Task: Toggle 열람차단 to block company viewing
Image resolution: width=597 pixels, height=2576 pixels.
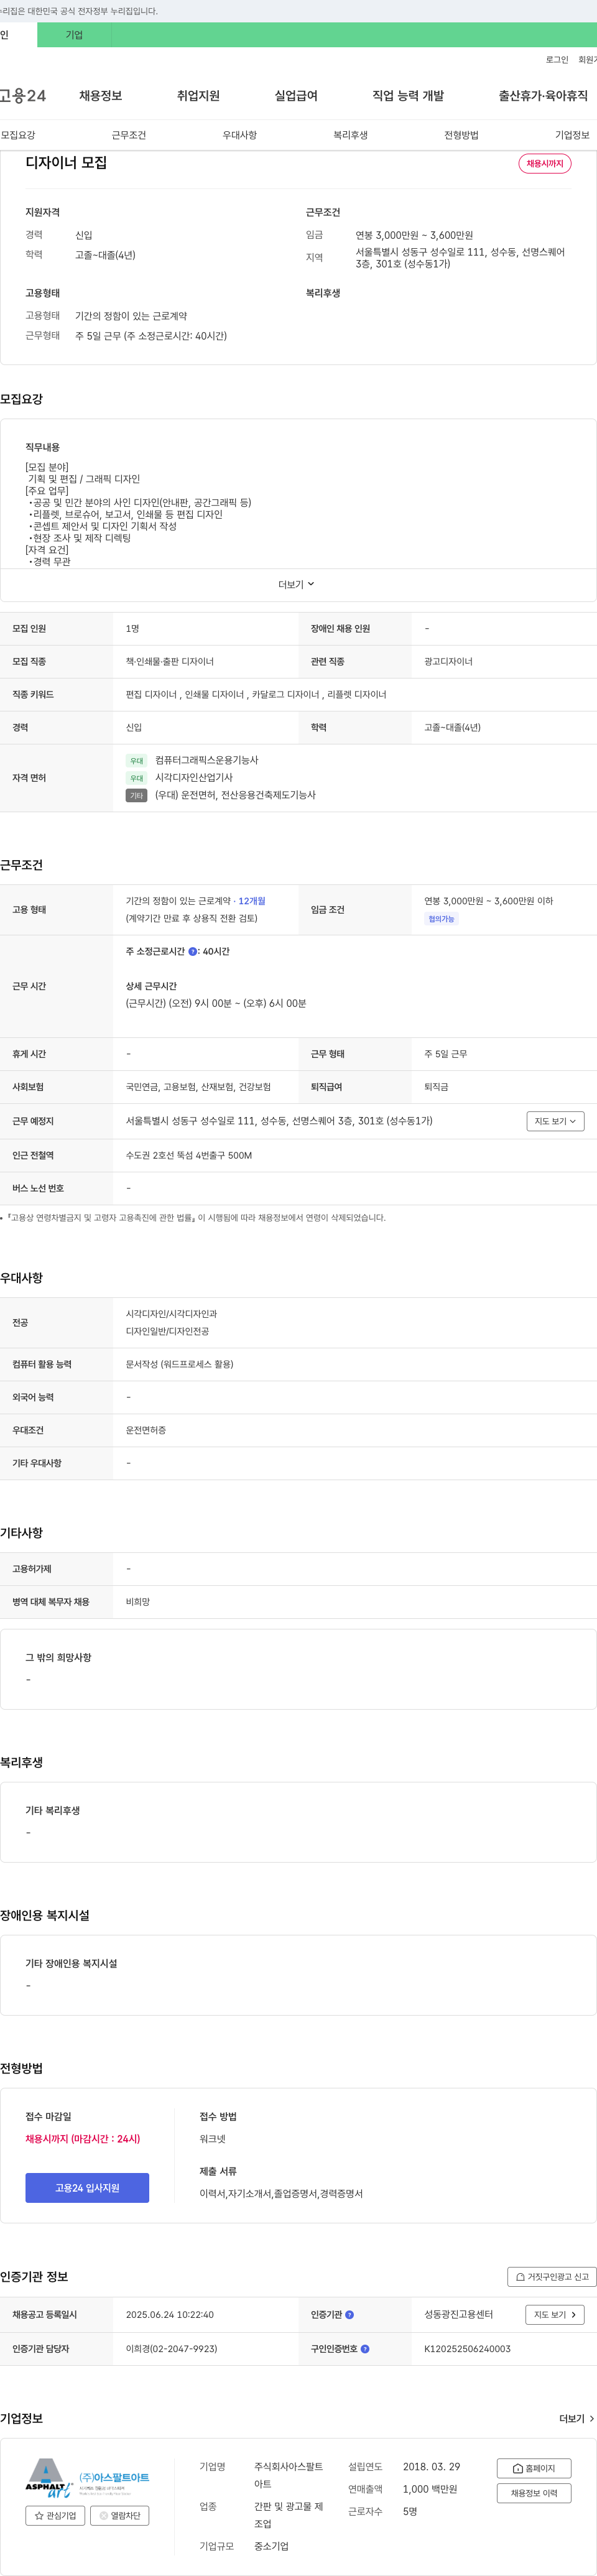Action: coord(120,2515)
